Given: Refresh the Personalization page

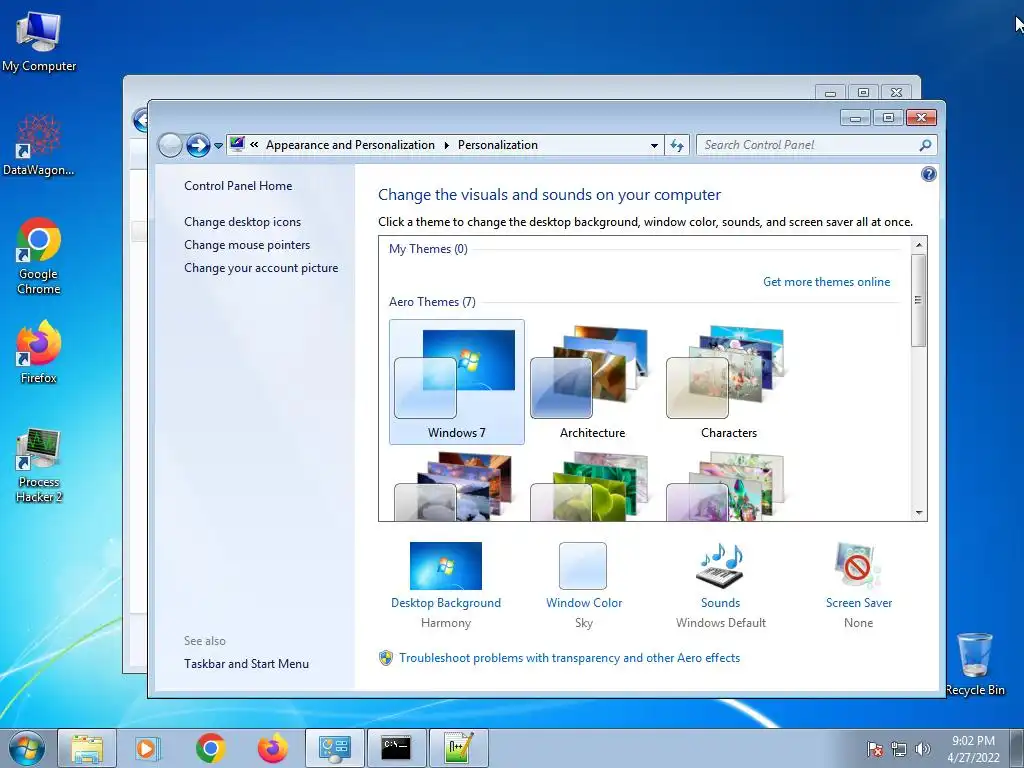Looking at the screenshot, I should pyautogui.click(x=677, y=145).
